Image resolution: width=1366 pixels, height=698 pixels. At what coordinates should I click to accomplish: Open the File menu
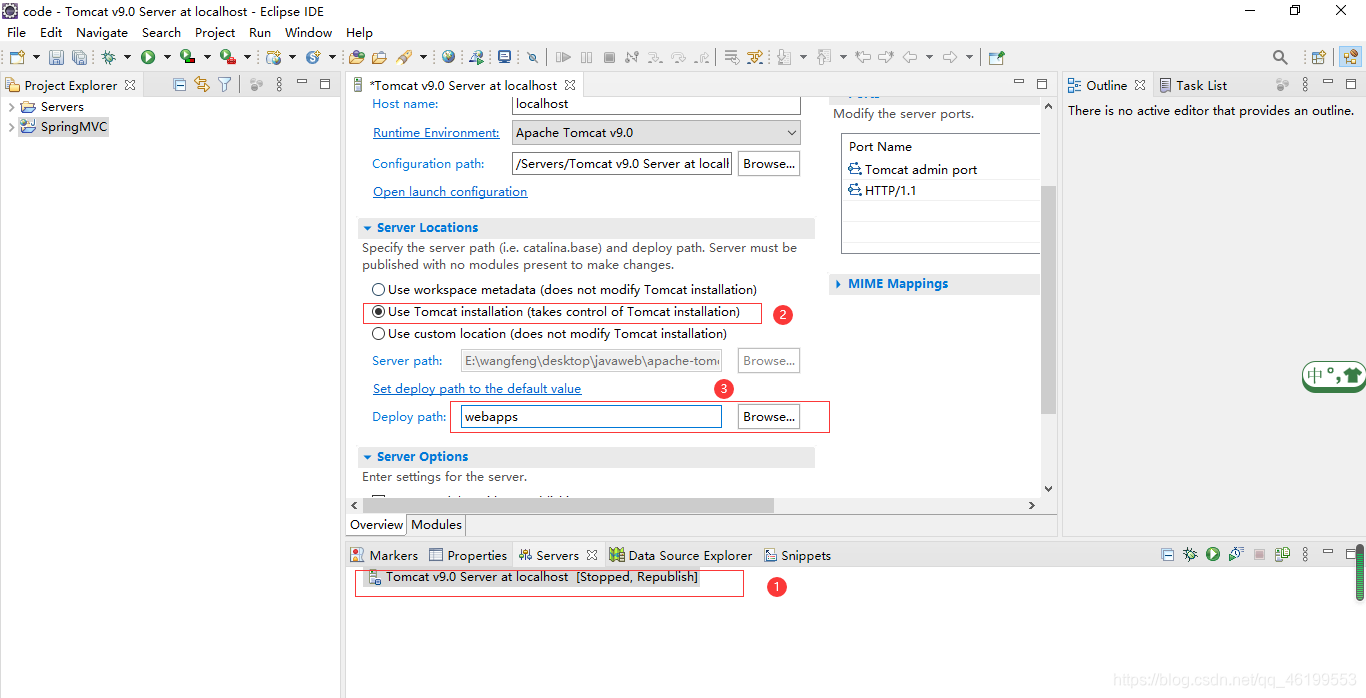(16, 32)
